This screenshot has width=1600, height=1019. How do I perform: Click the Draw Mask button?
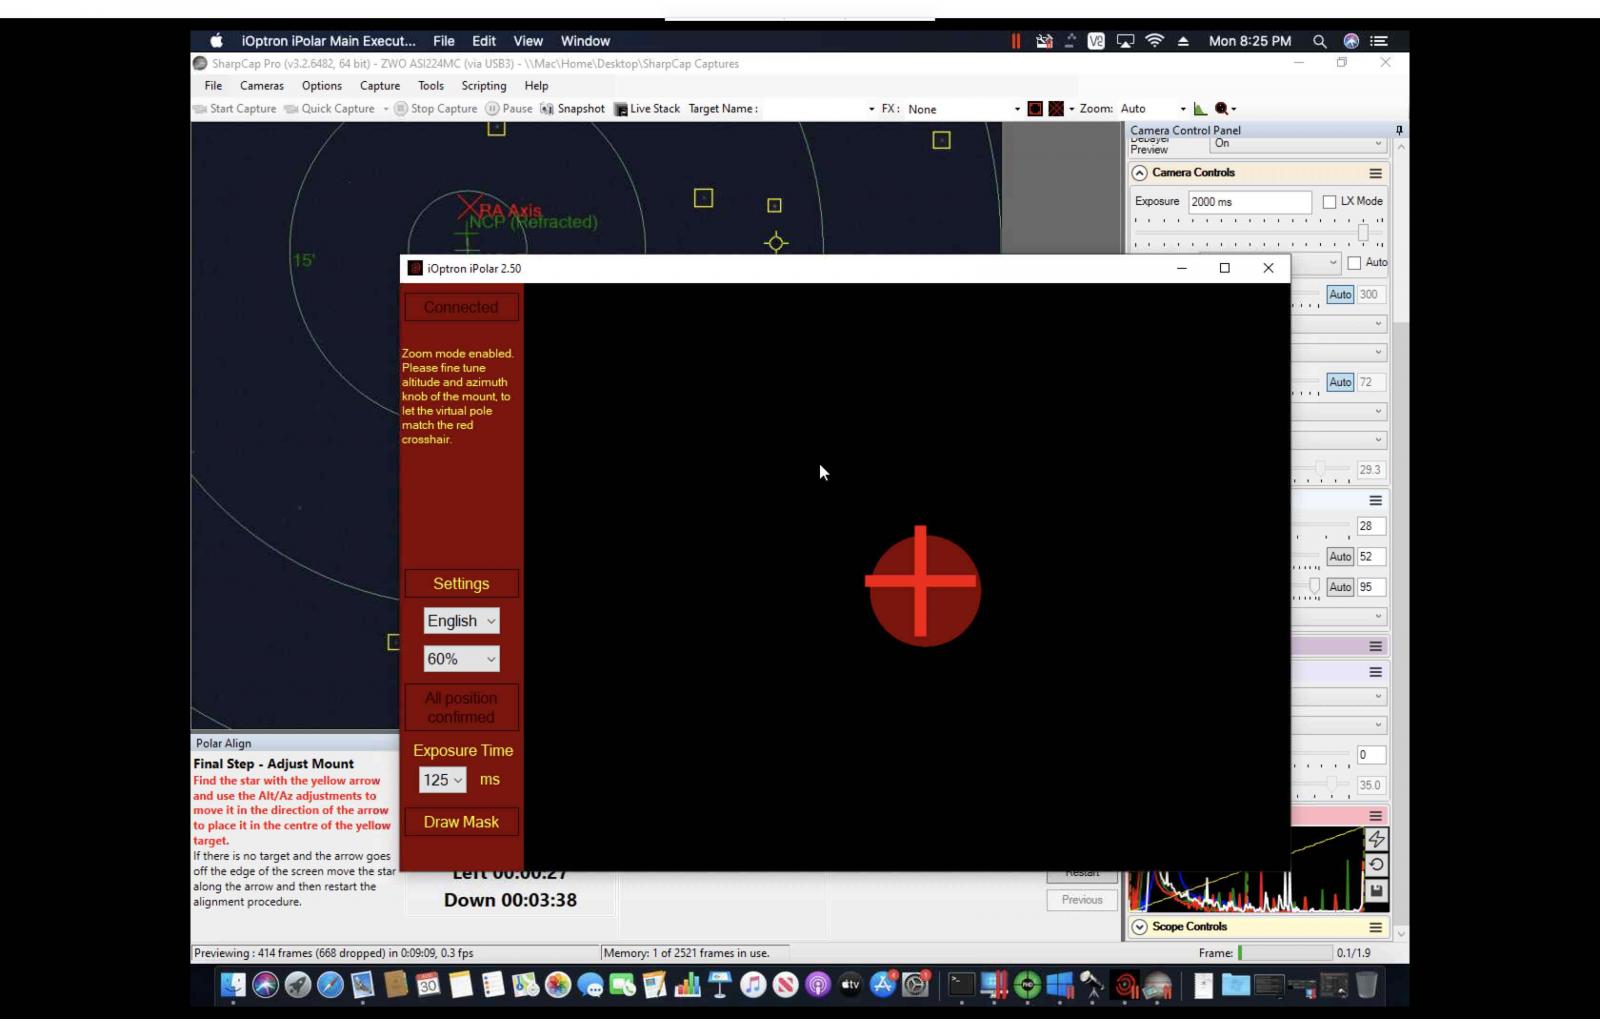point(461,822)
